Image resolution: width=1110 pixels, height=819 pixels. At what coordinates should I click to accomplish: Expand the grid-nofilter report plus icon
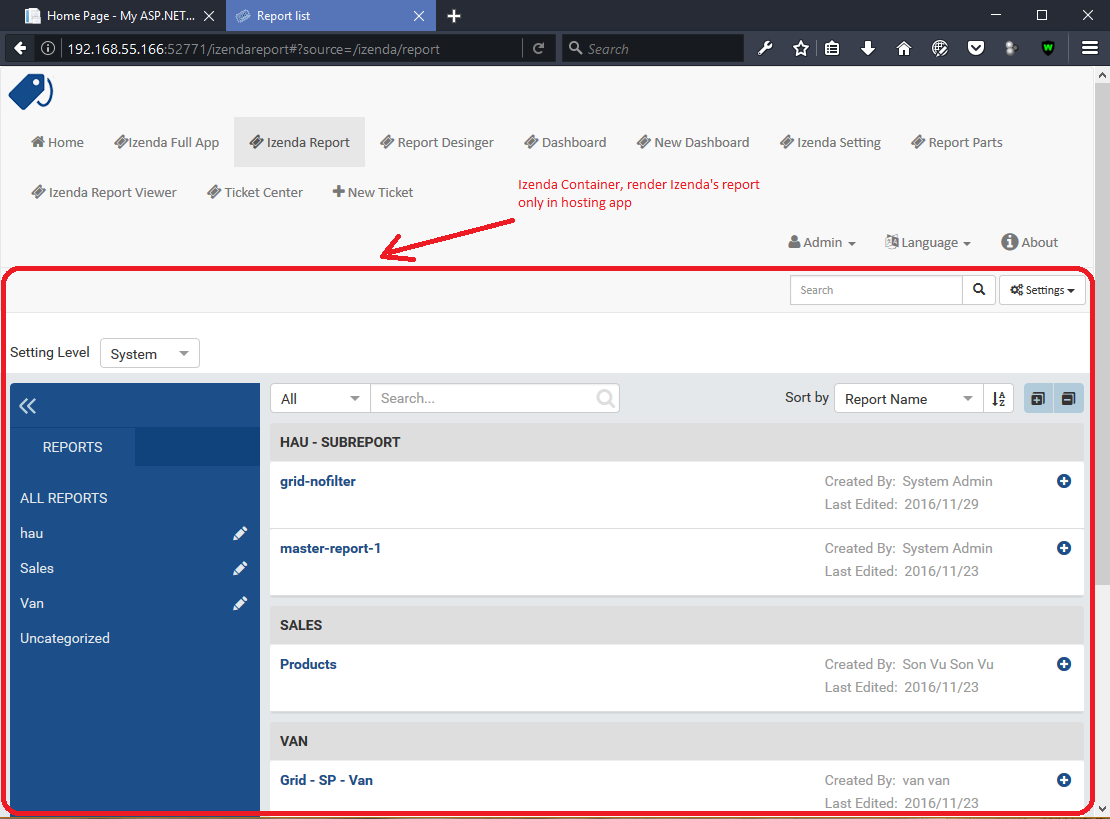click(1063, 481)
